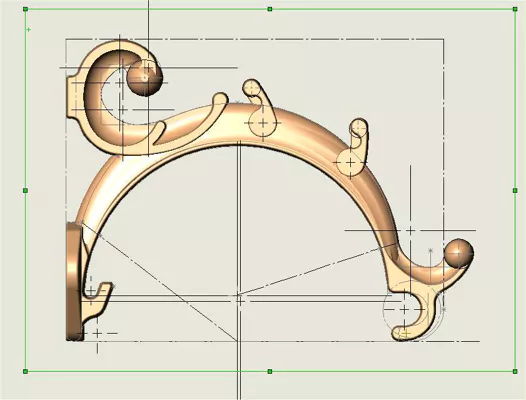Click the small green plus origin marker
The image size is (526, 400).
(29, 30)
